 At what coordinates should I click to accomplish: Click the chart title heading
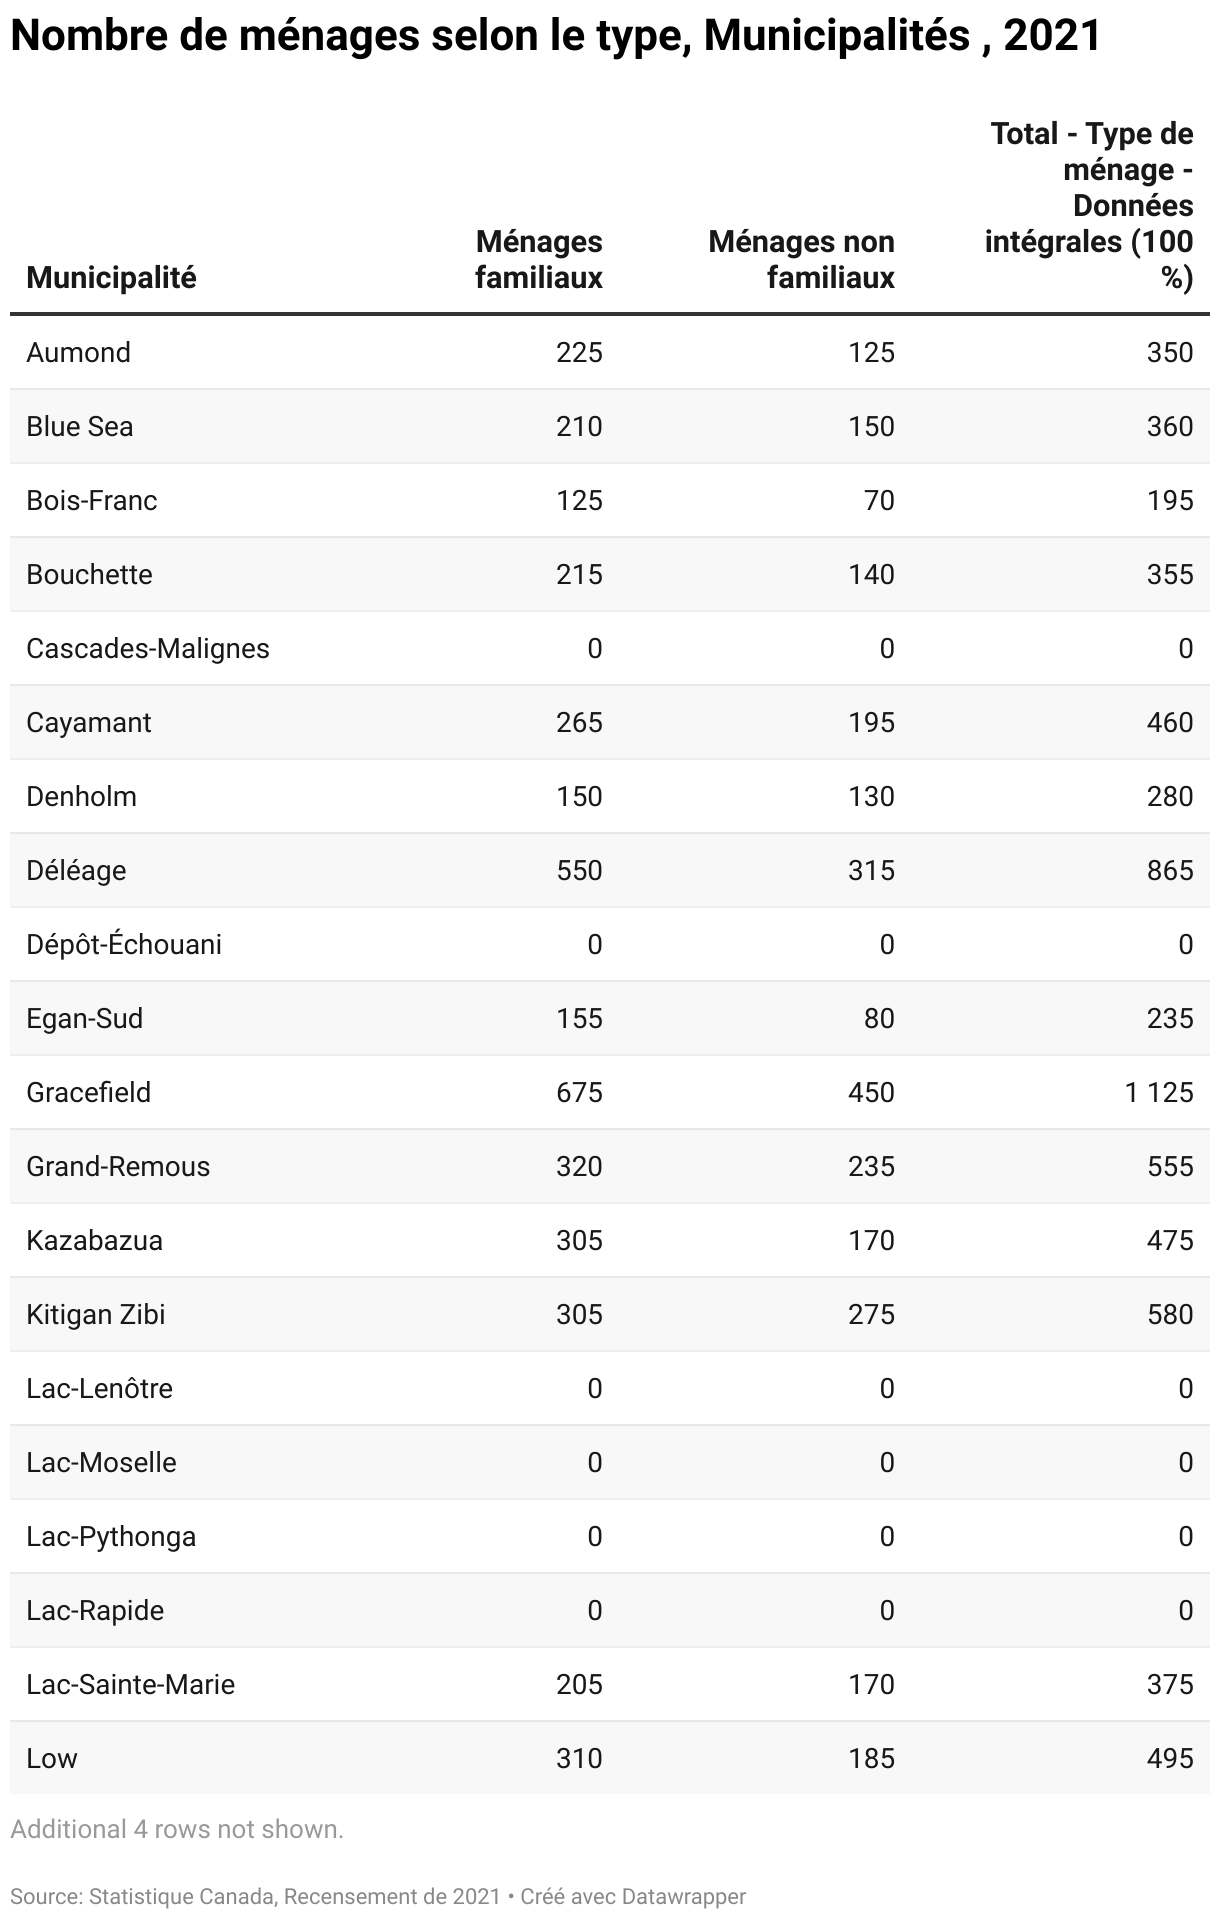tap(556, 36)
